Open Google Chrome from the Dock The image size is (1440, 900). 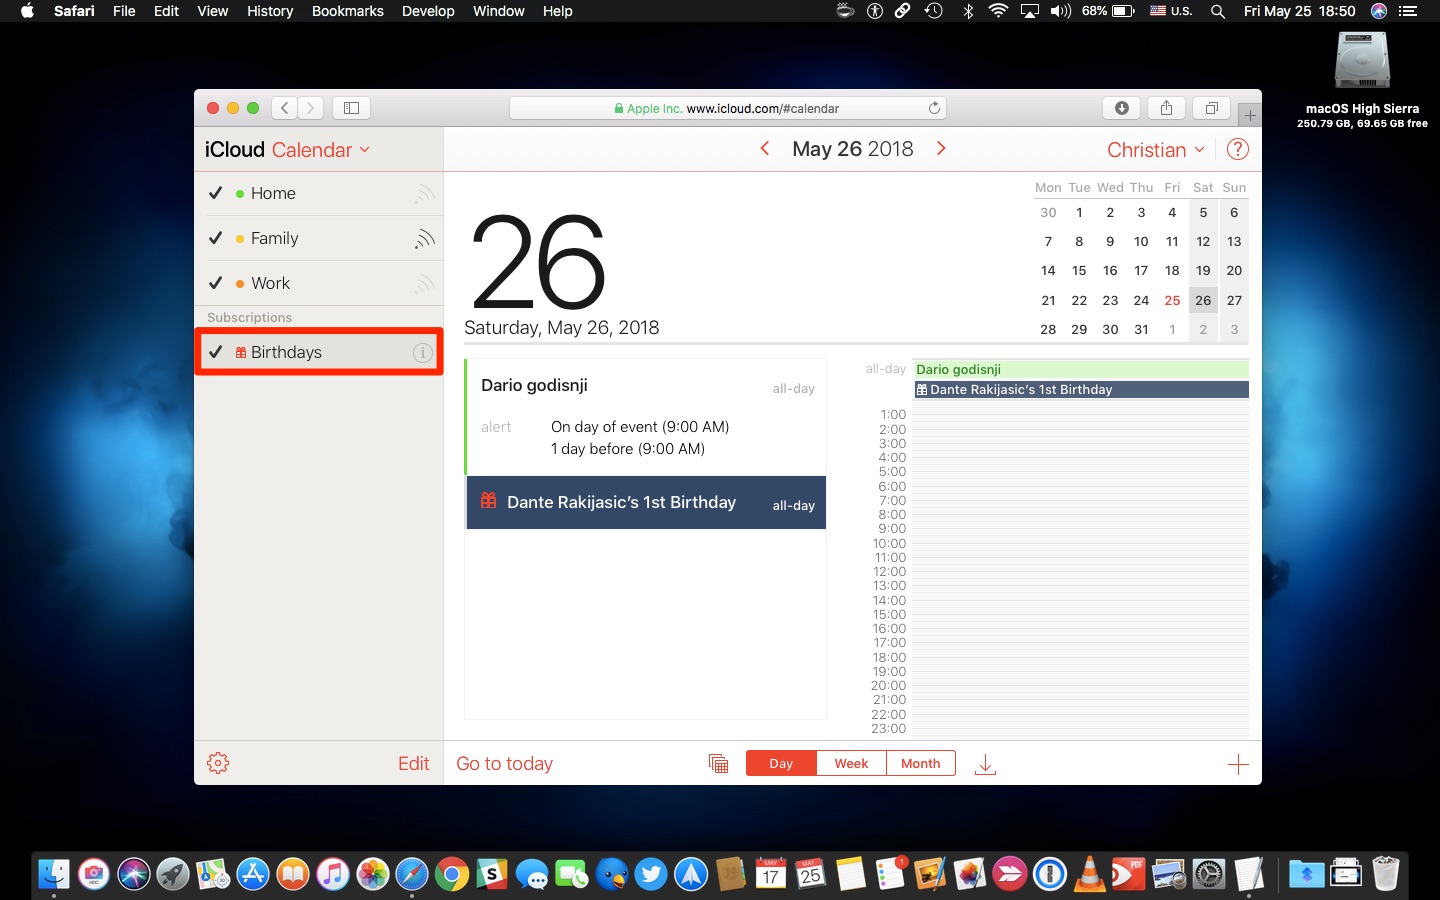[x=452, y=875]
